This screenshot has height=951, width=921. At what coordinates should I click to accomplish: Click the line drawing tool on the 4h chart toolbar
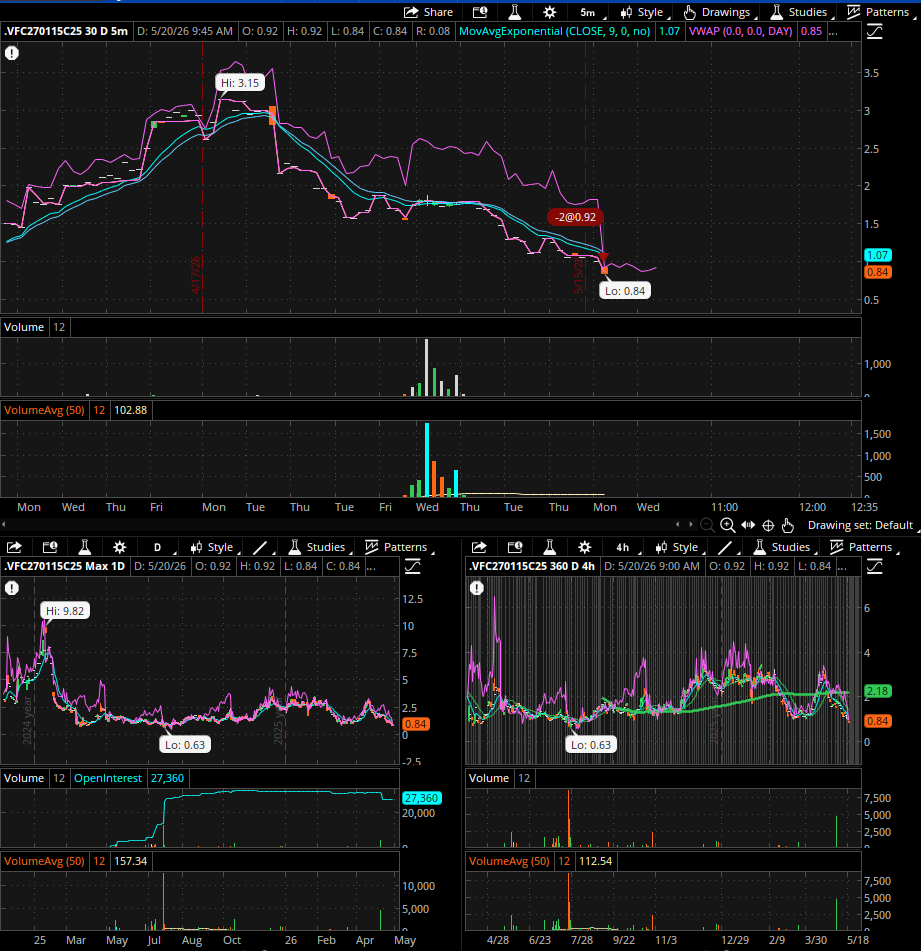725,547
